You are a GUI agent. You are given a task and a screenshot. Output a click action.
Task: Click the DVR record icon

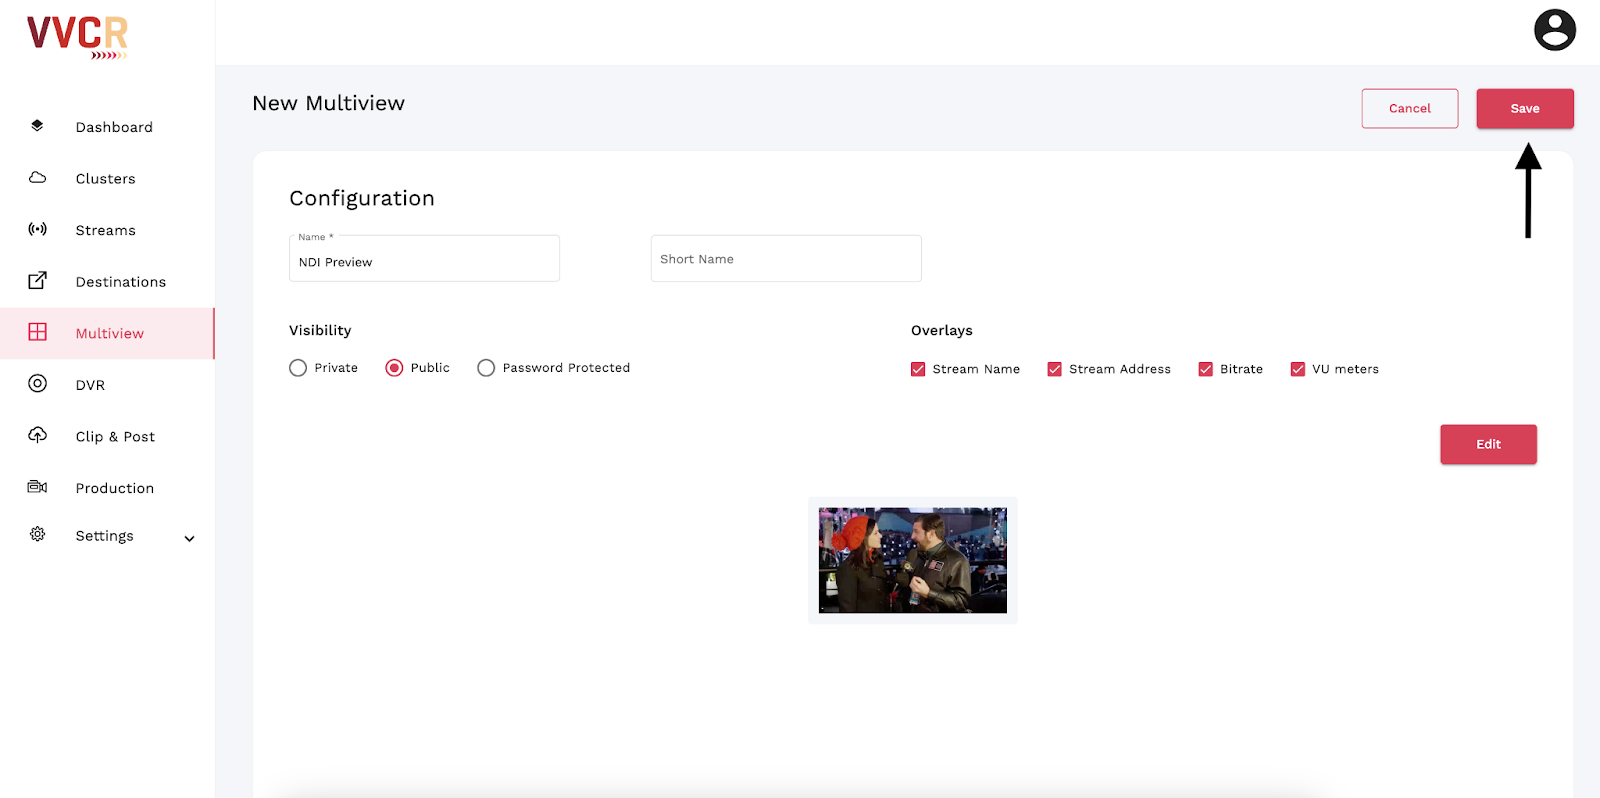point(37,384)
